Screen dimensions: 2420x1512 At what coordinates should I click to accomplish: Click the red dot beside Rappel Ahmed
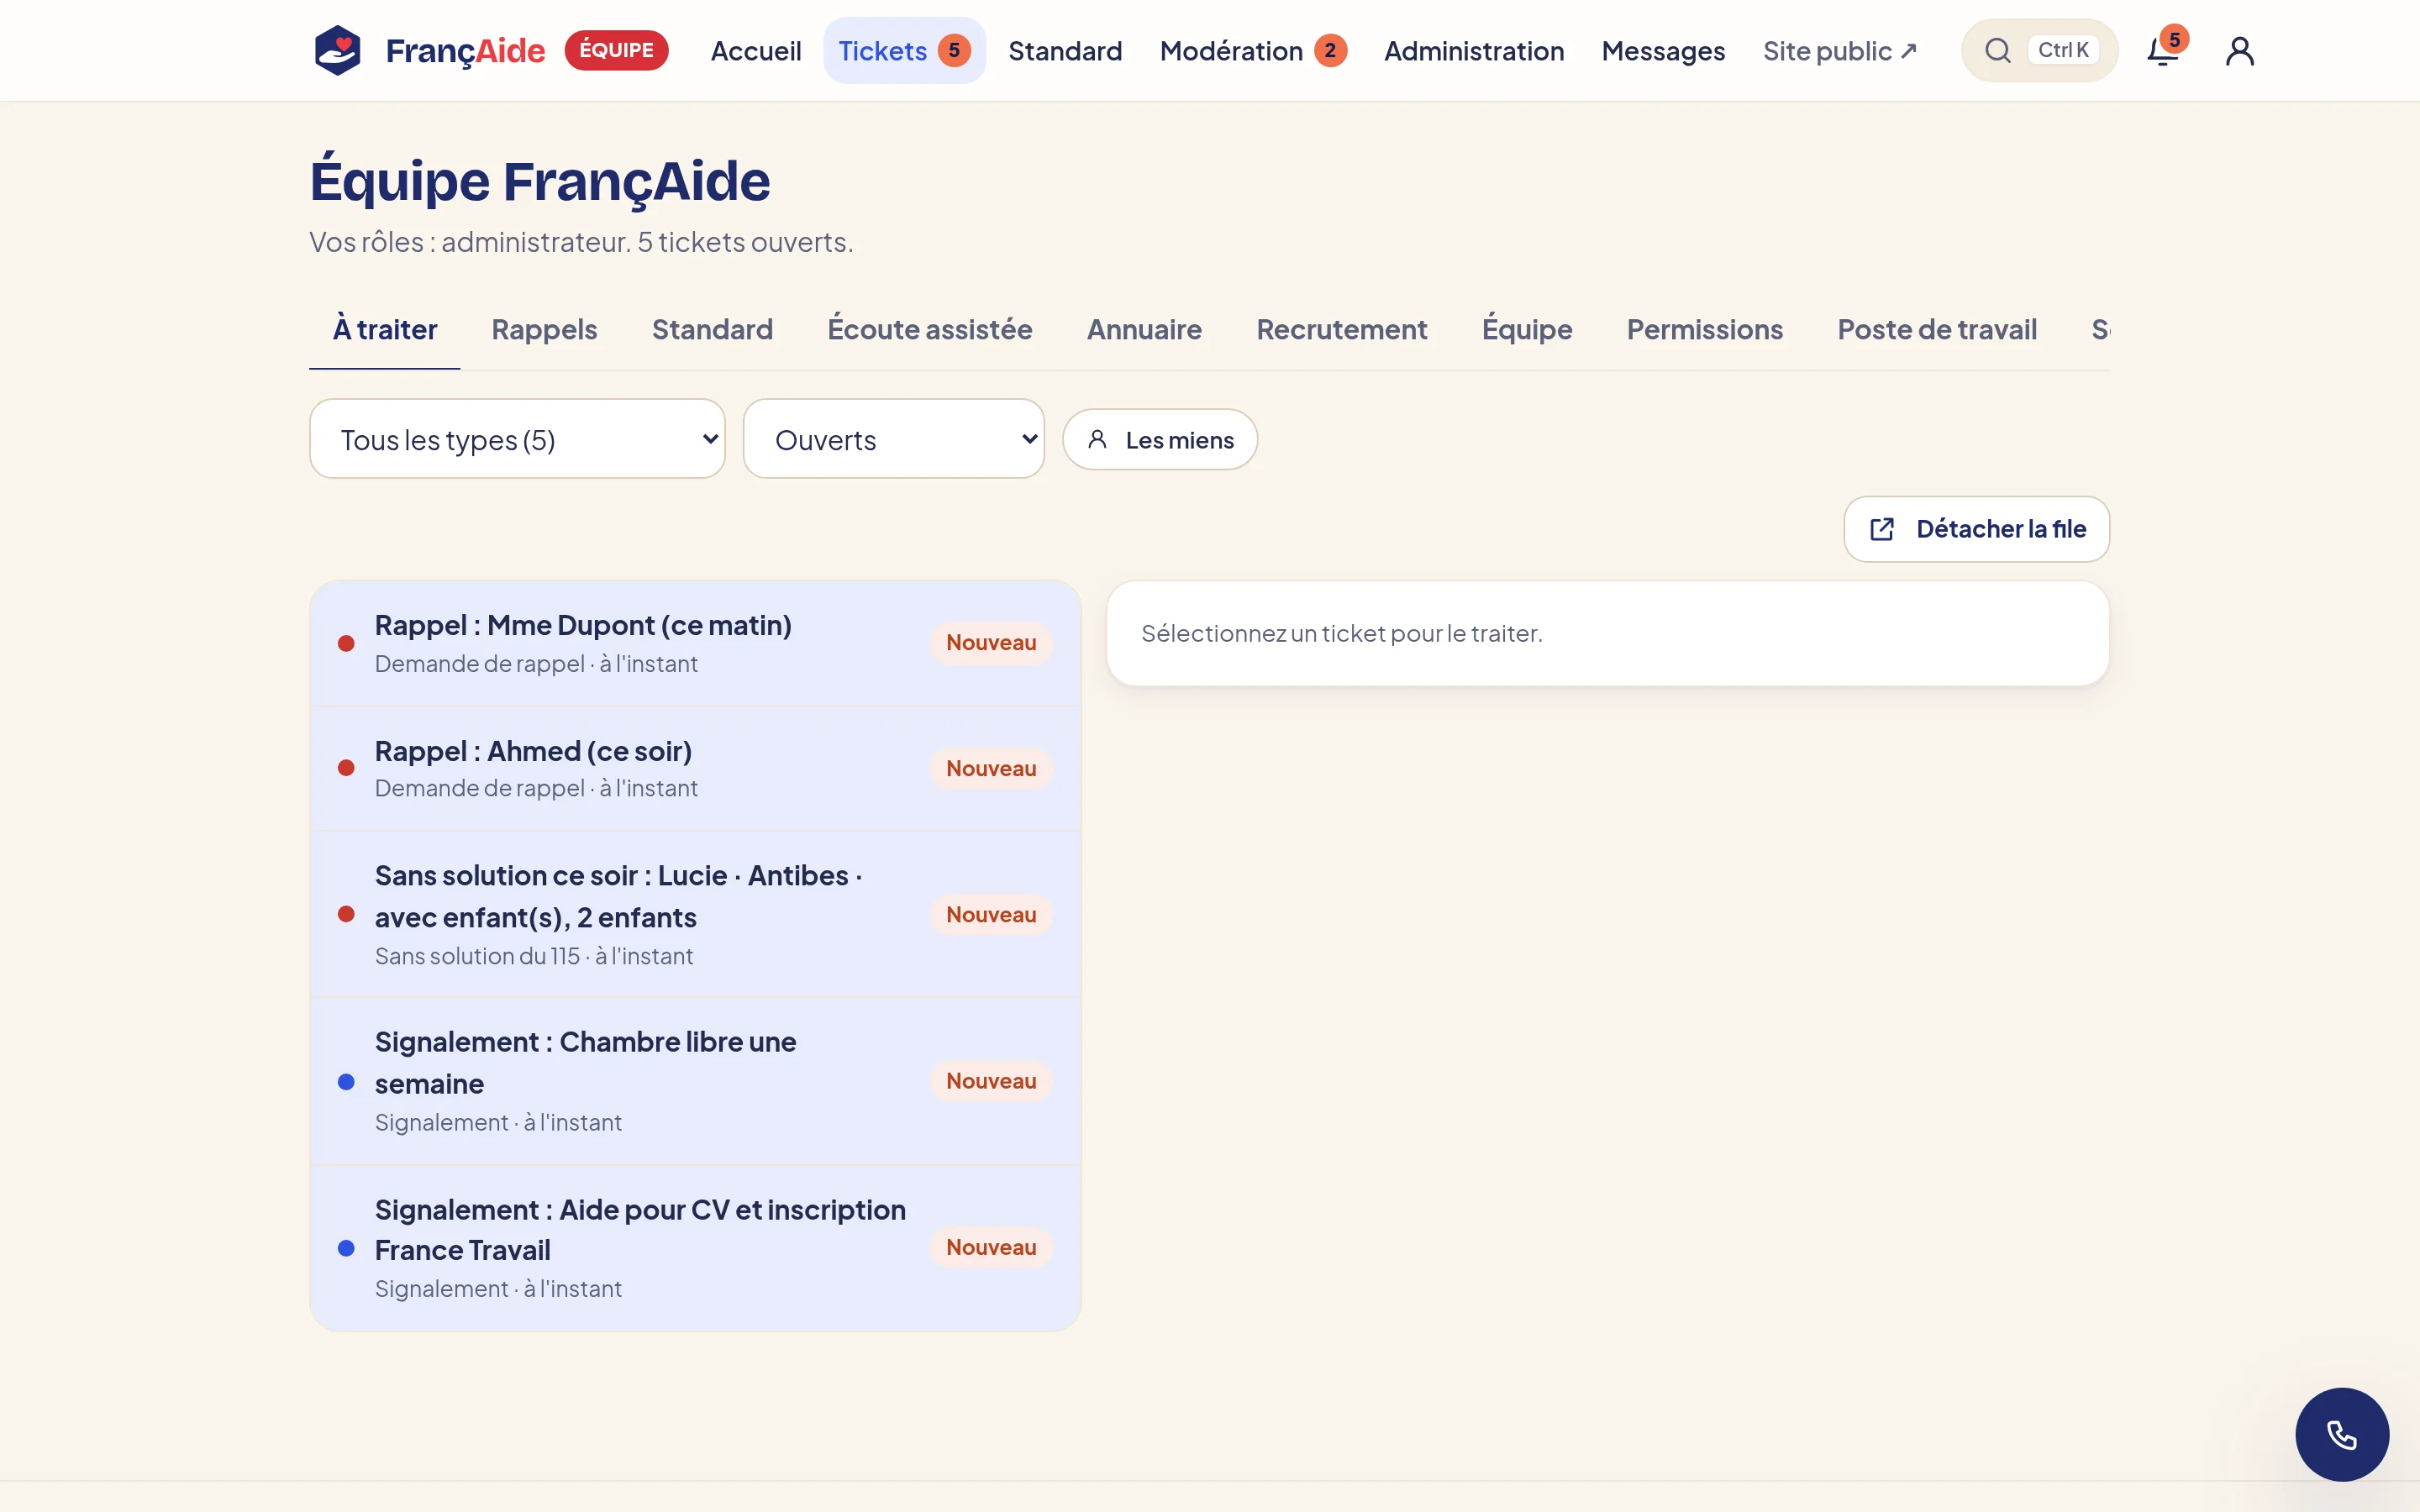[346, 768]
